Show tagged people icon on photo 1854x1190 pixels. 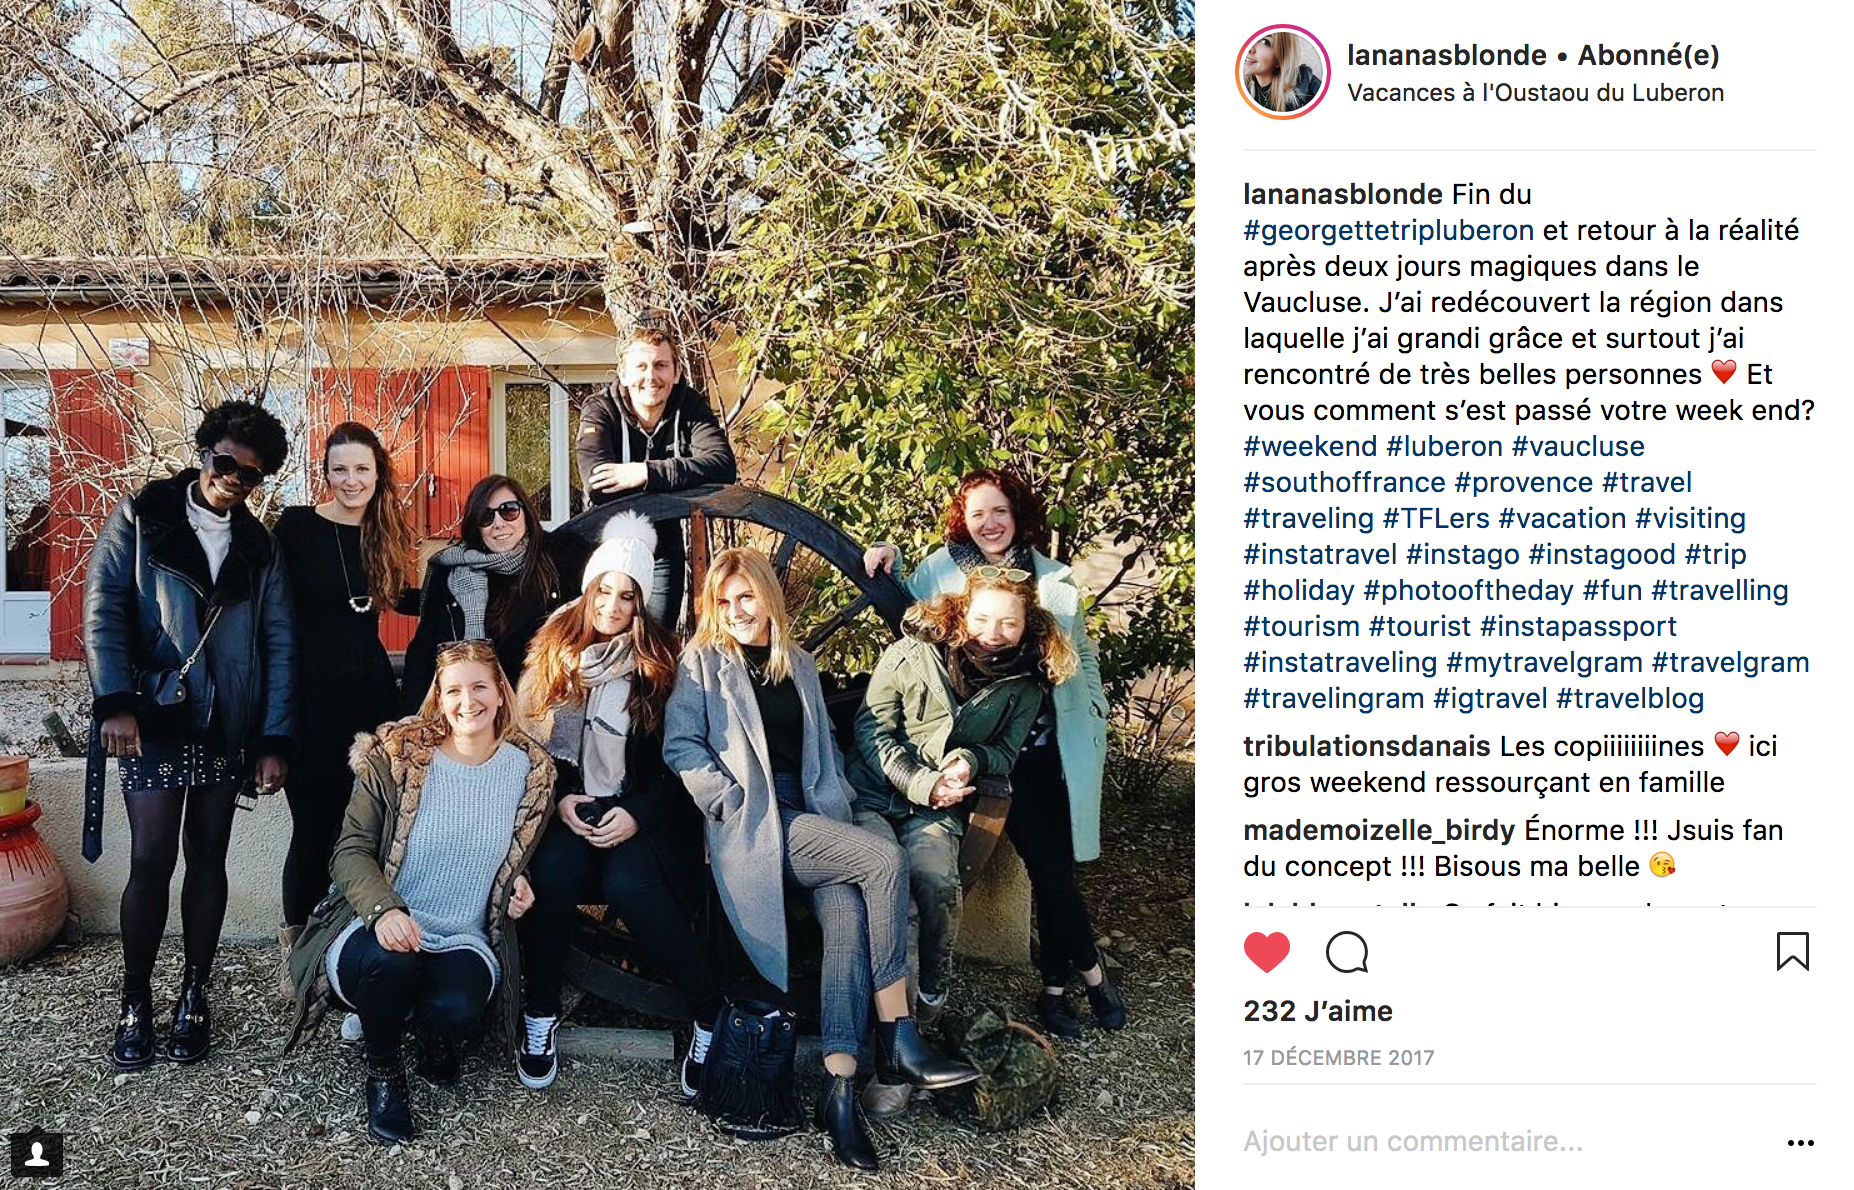click(37, 1155)
